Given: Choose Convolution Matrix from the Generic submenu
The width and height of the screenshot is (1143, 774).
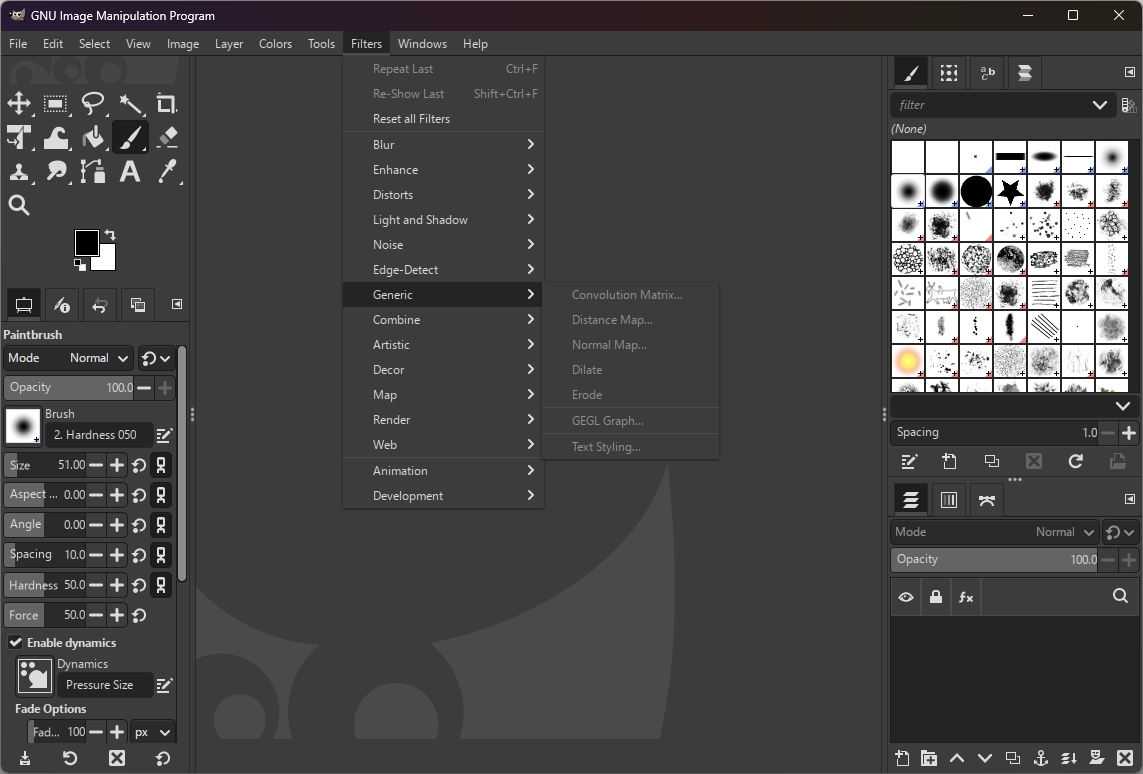Looking at the screenshot, I should pyautogui.click(x=627, y=294).
